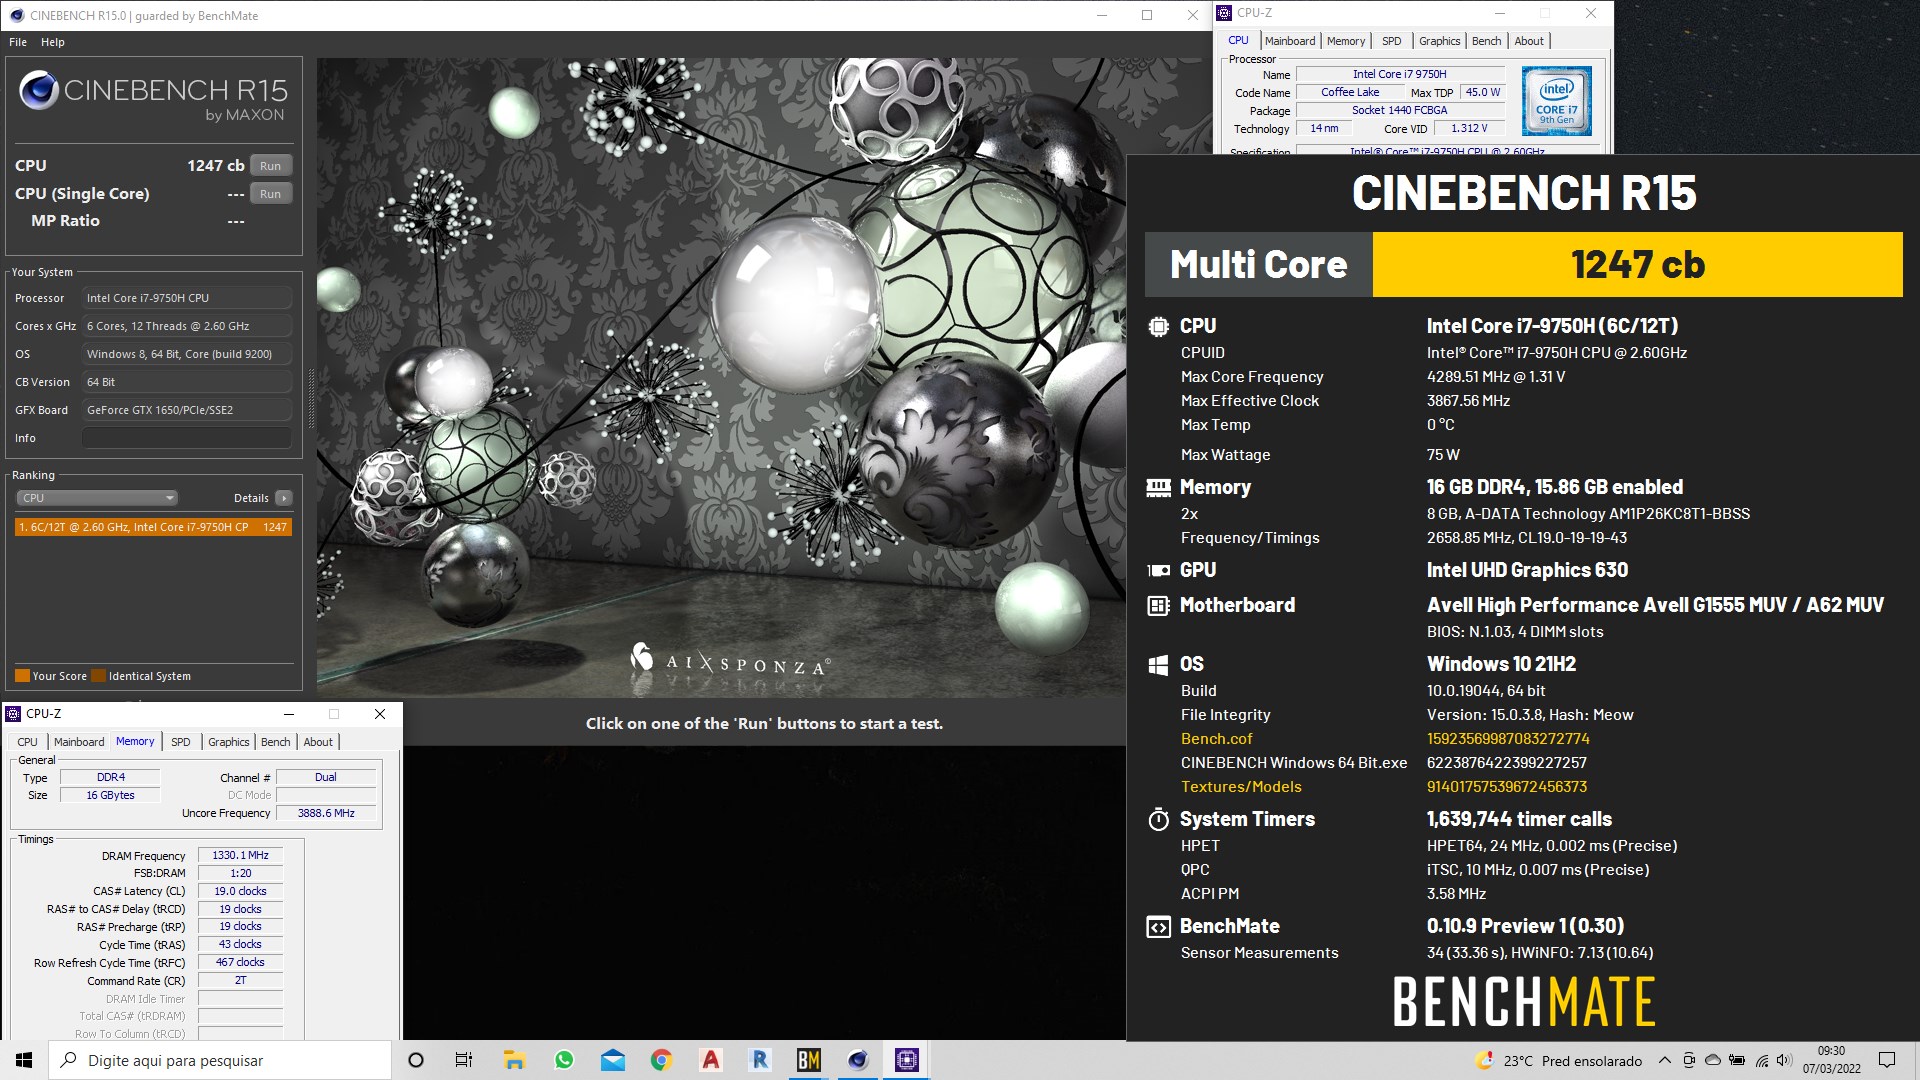This screenshot has height=1080, width=1920.
Task: Click the Memory module icon in BenchMate
Action: (1158, 487)
